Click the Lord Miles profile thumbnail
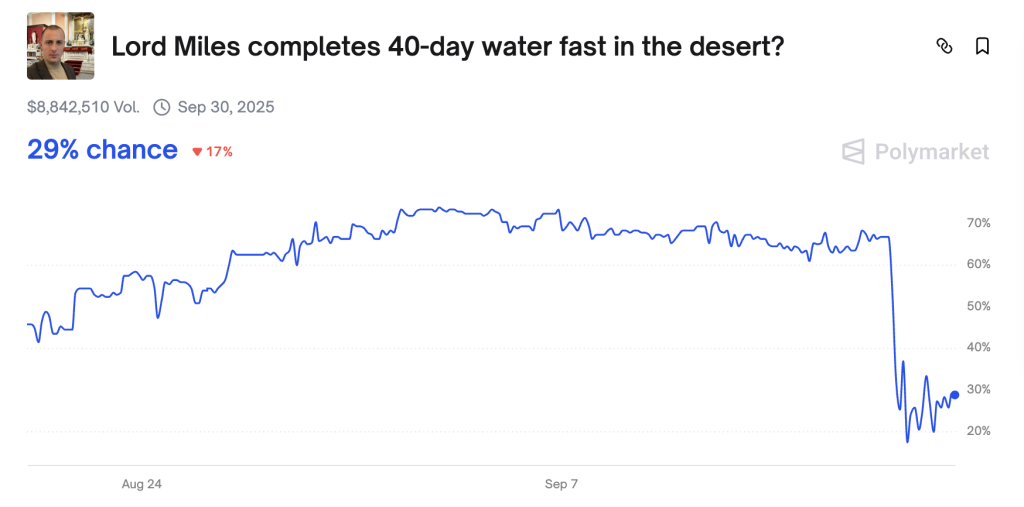Screen dimensions: 1024x507 tap(60, 46)
